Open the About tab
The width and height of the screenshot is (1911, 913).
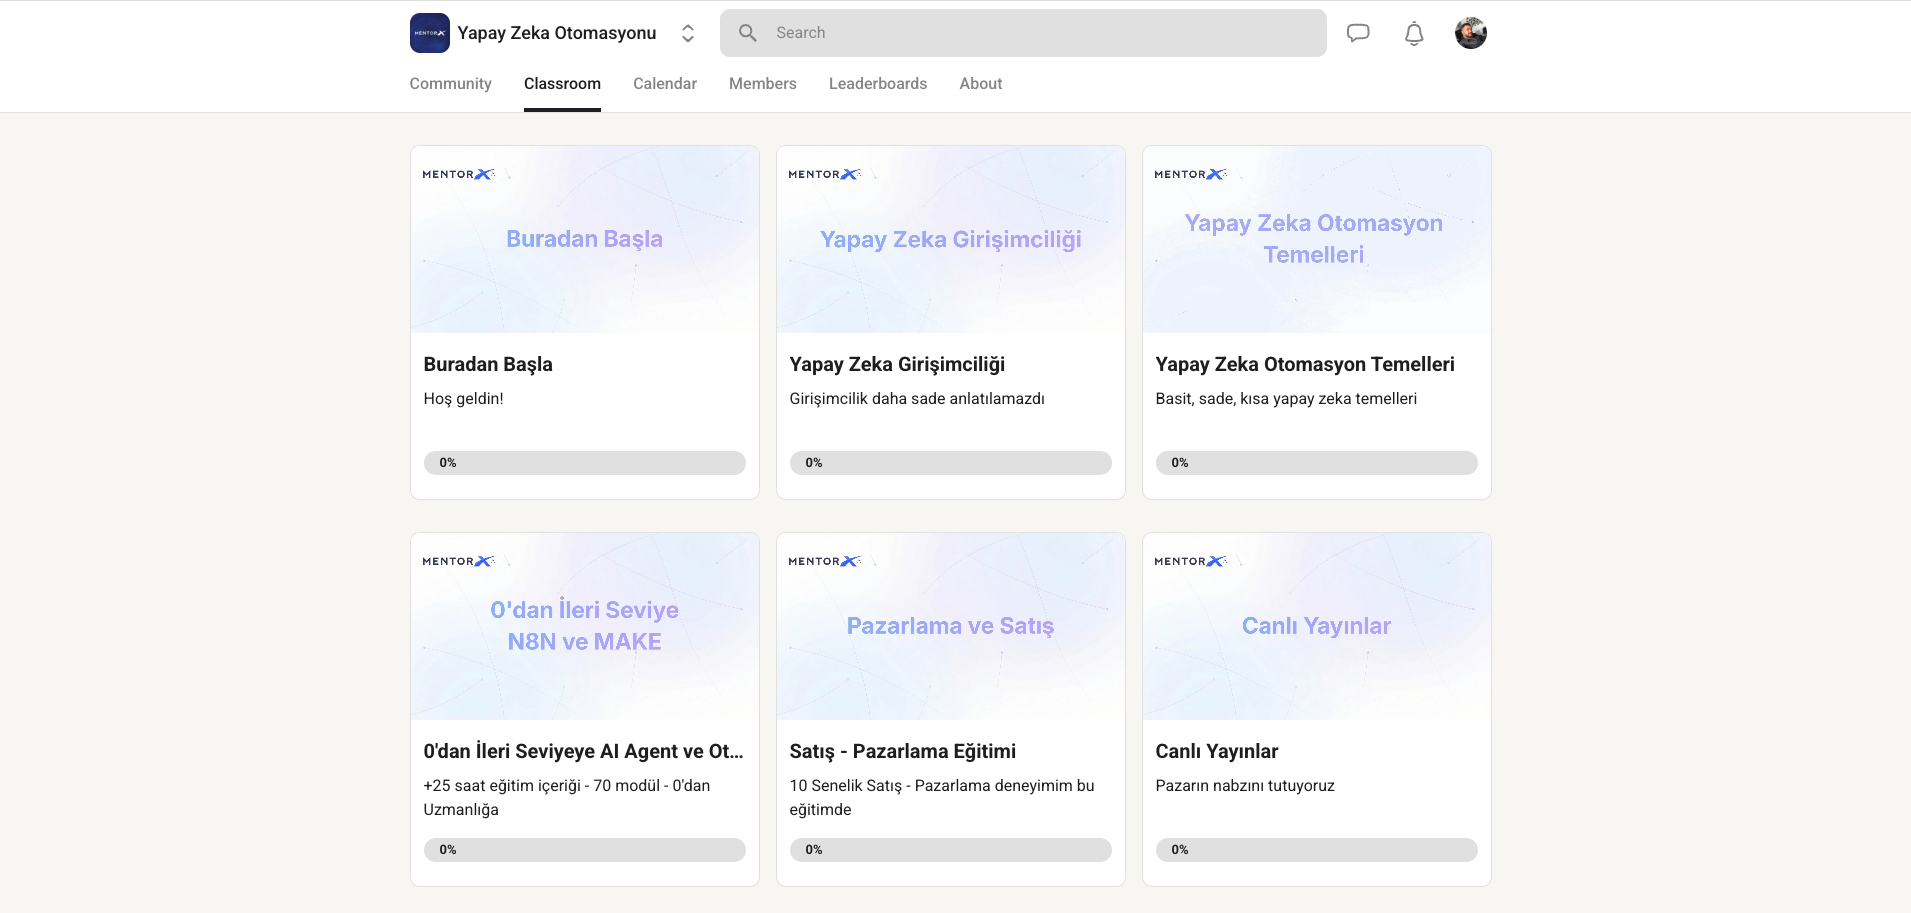[x=980, y=84]
